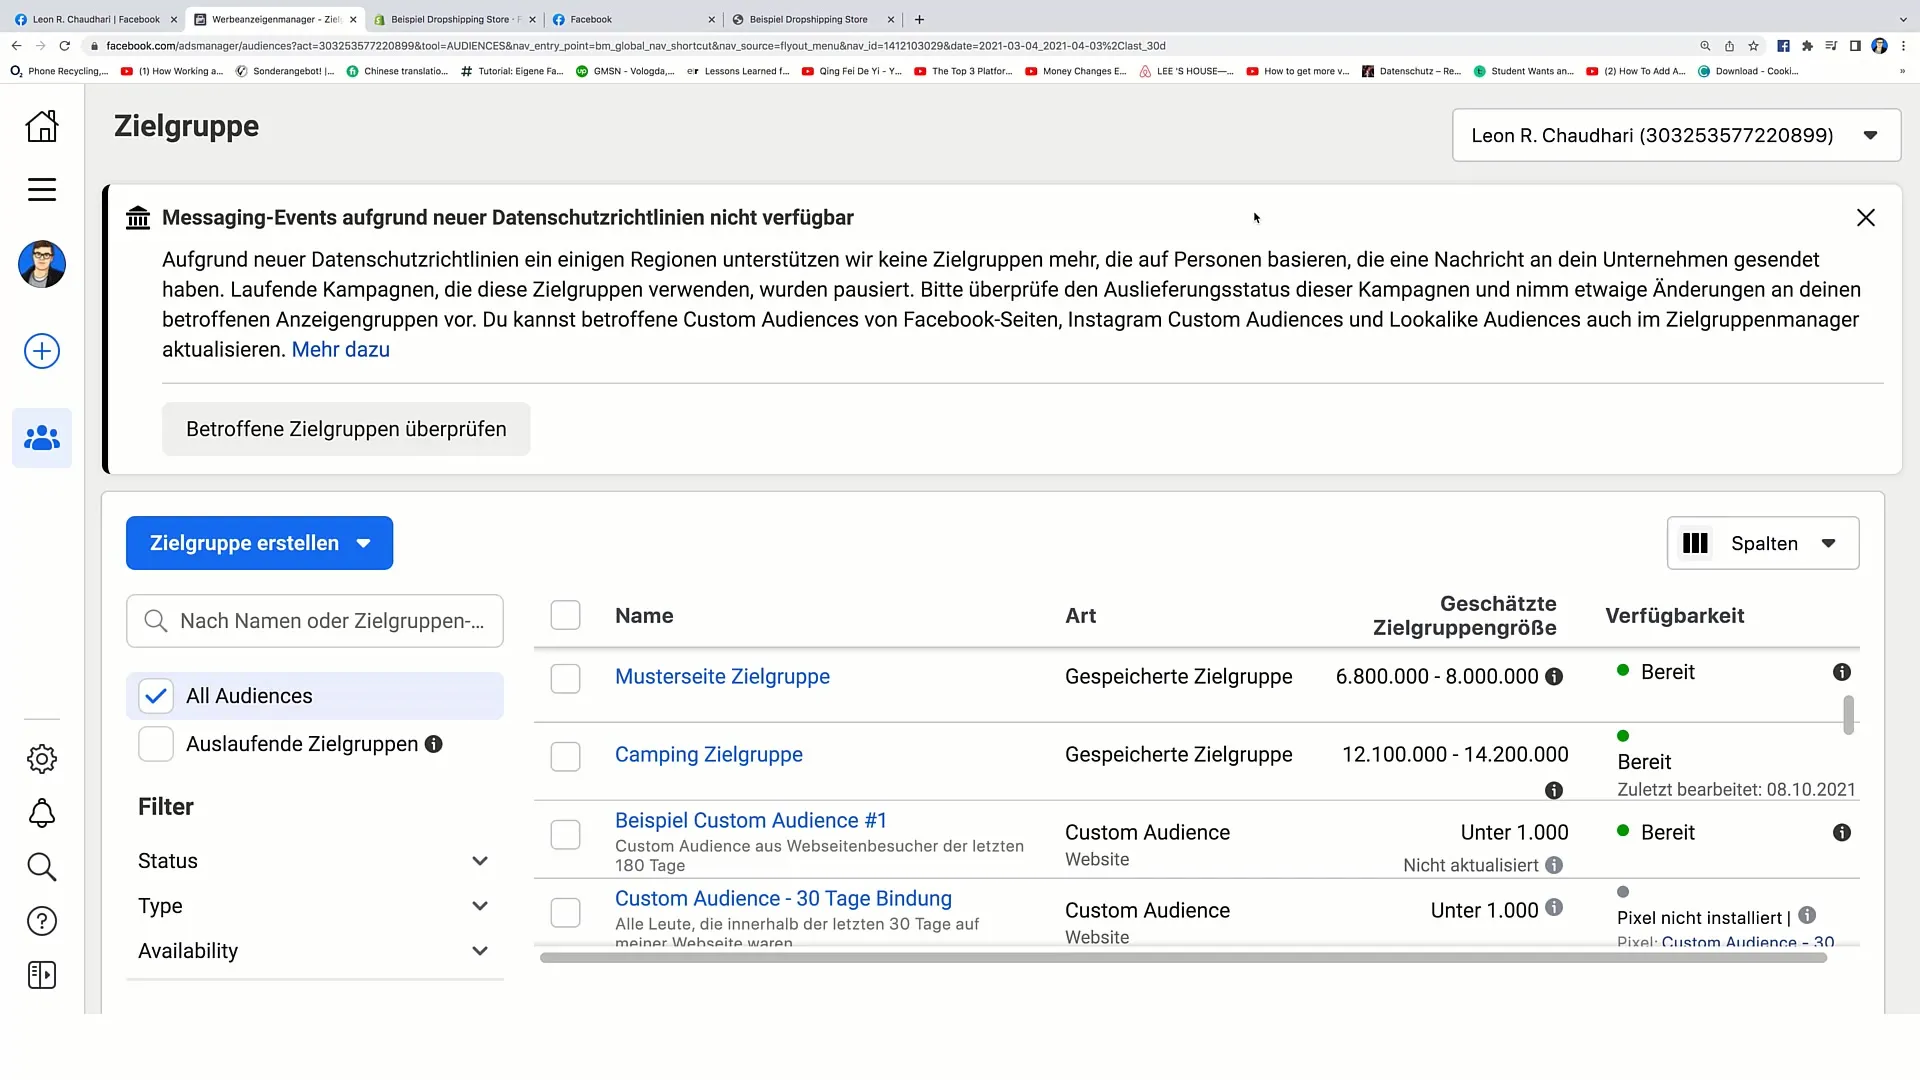Switch to the Werbeanzeigenmanager tab
The height and width of the screenshot is (1080, 1920).
[275, 19]
